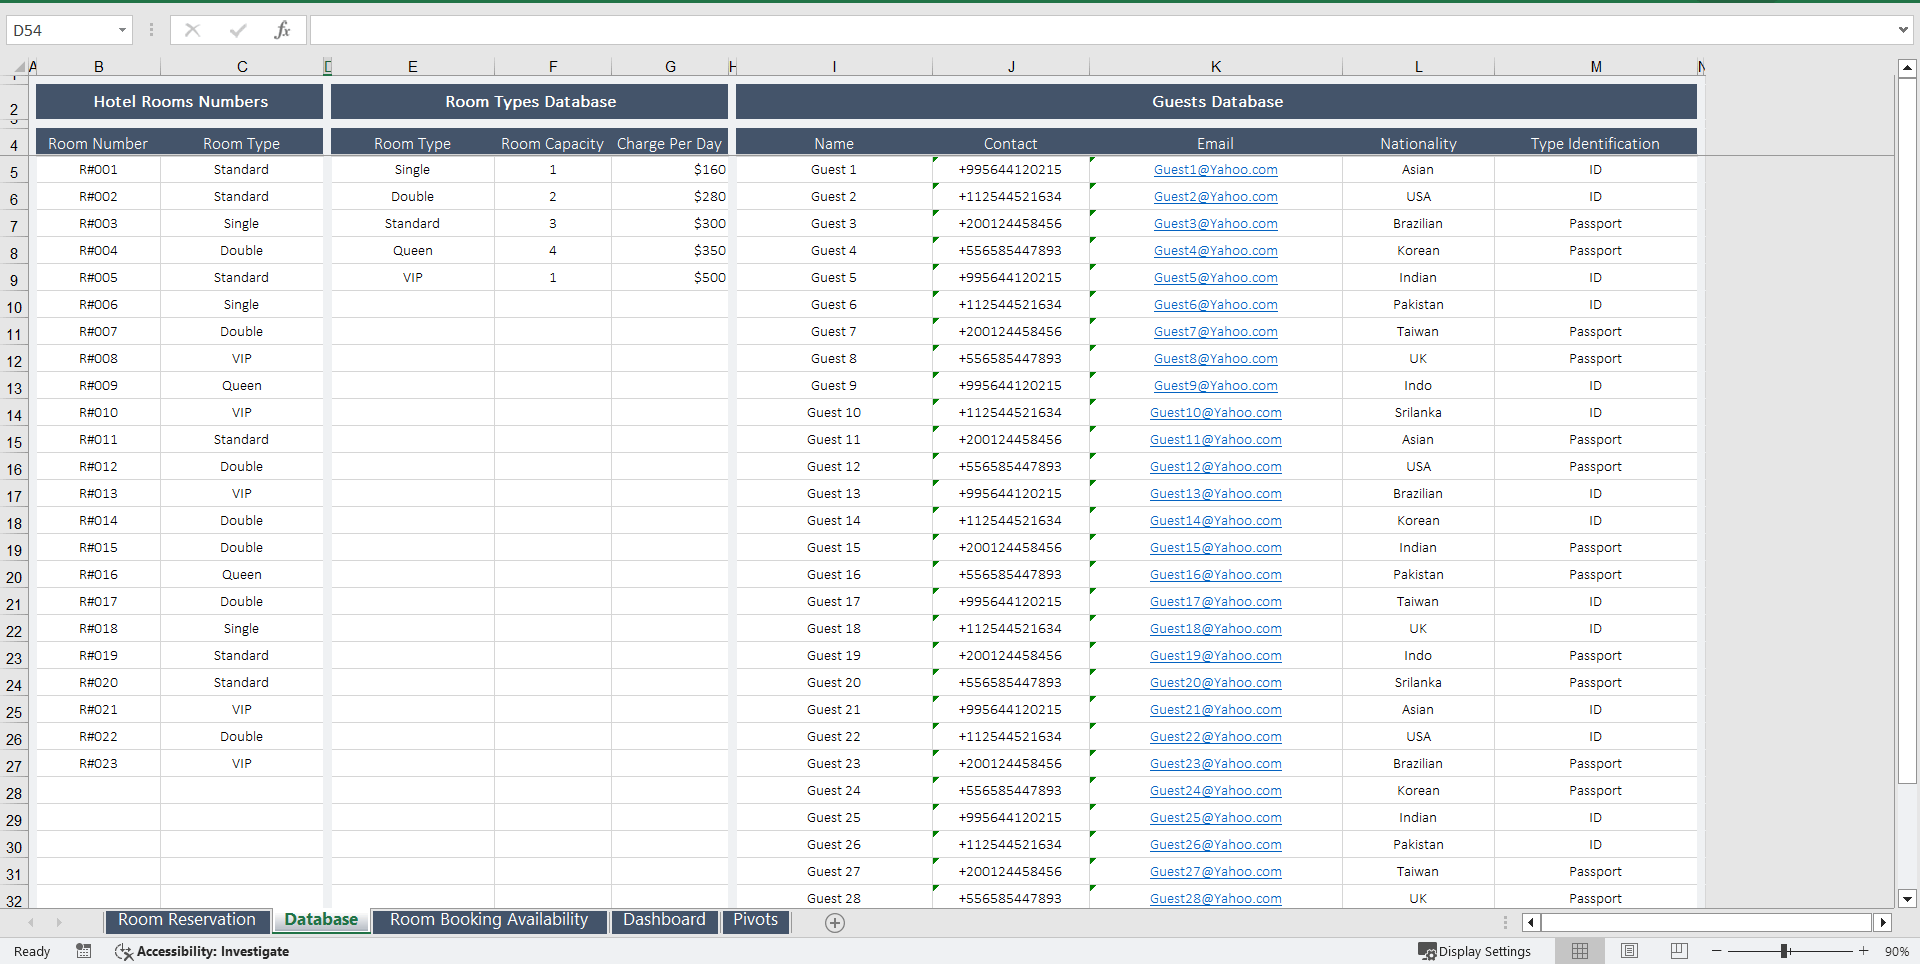This screenshot has height=966, width=1920.
Task: Open the Guest1@Yahoo.com hyperlink
Action: [1215, 169]
